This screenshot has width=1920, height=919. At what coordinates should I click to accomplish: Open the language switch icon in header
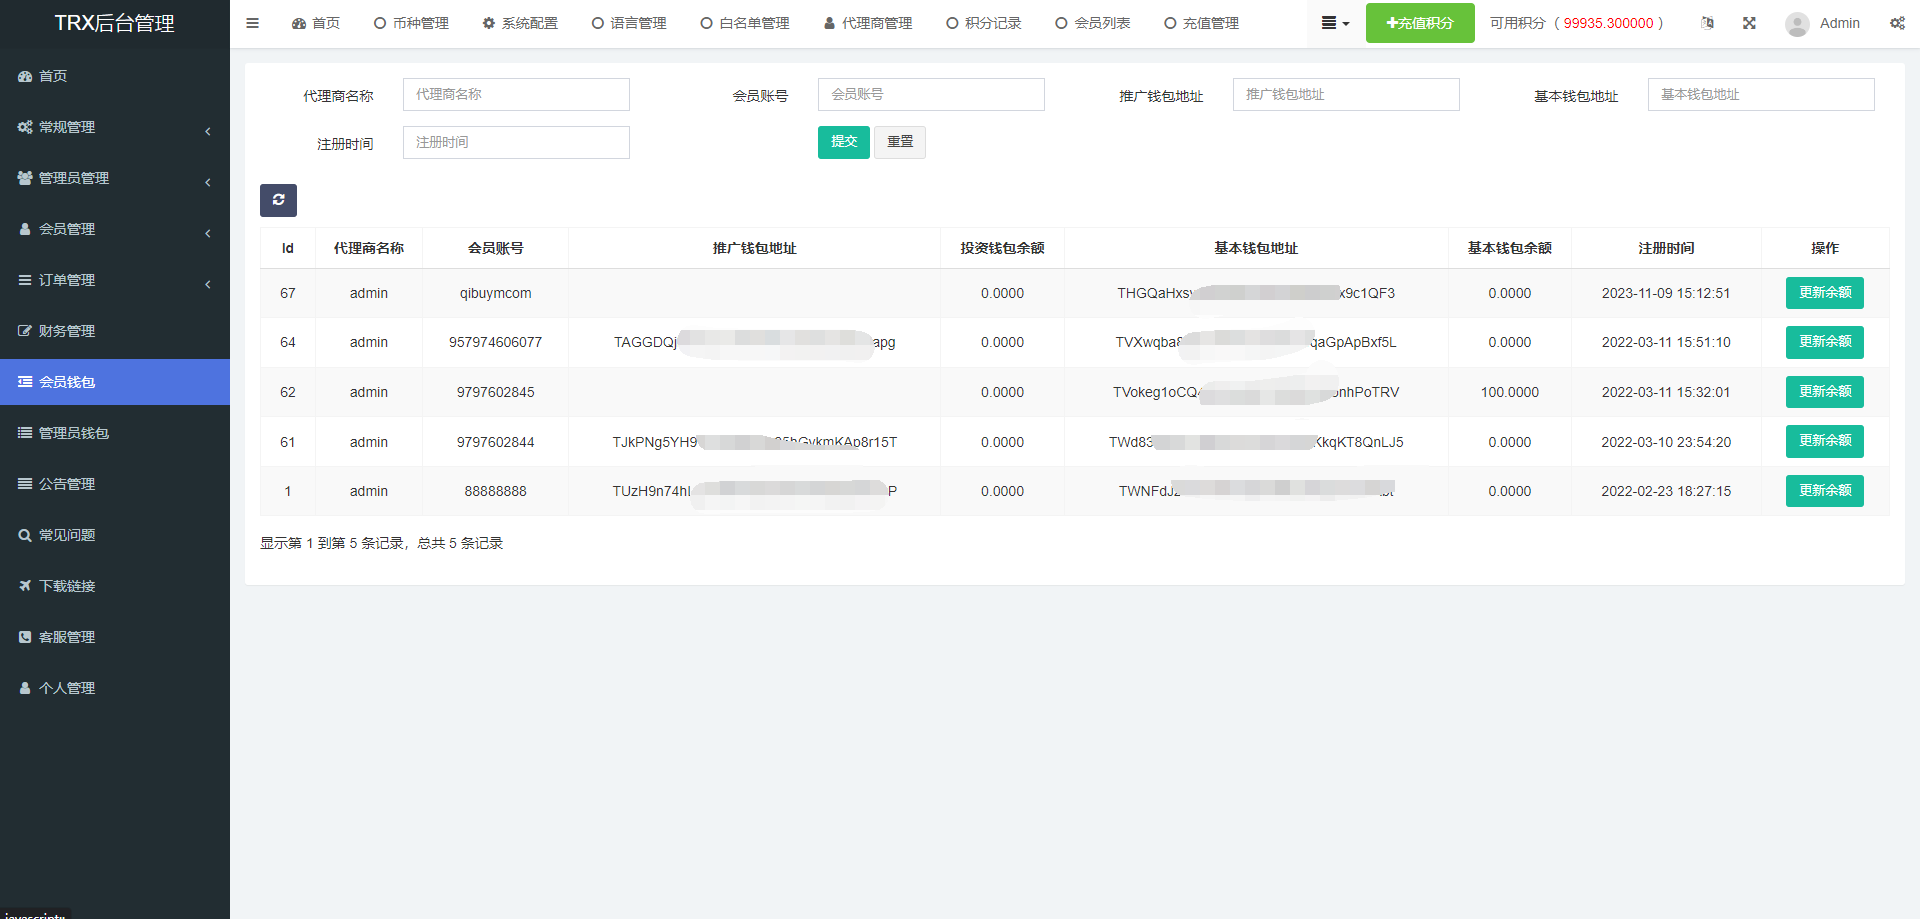click(1707, 23)
